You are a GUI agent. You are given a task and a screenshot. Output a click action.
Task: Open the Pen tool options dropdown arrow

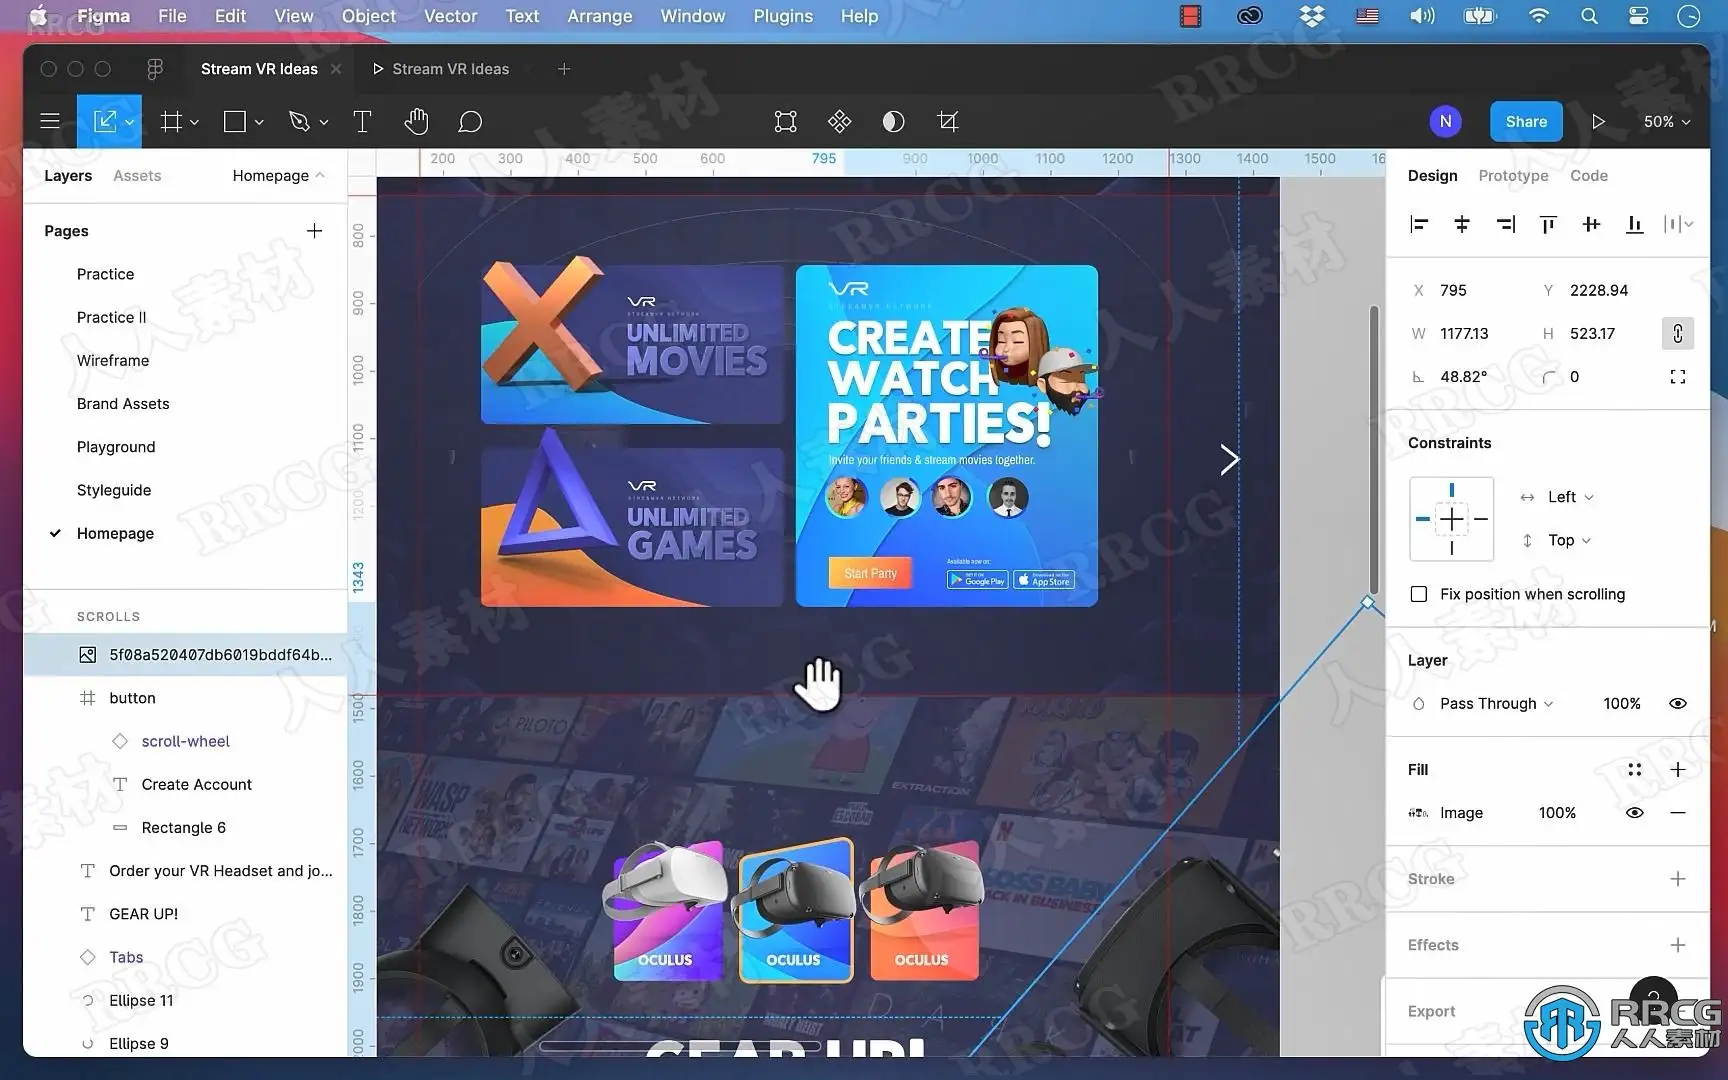pos(323,123)
